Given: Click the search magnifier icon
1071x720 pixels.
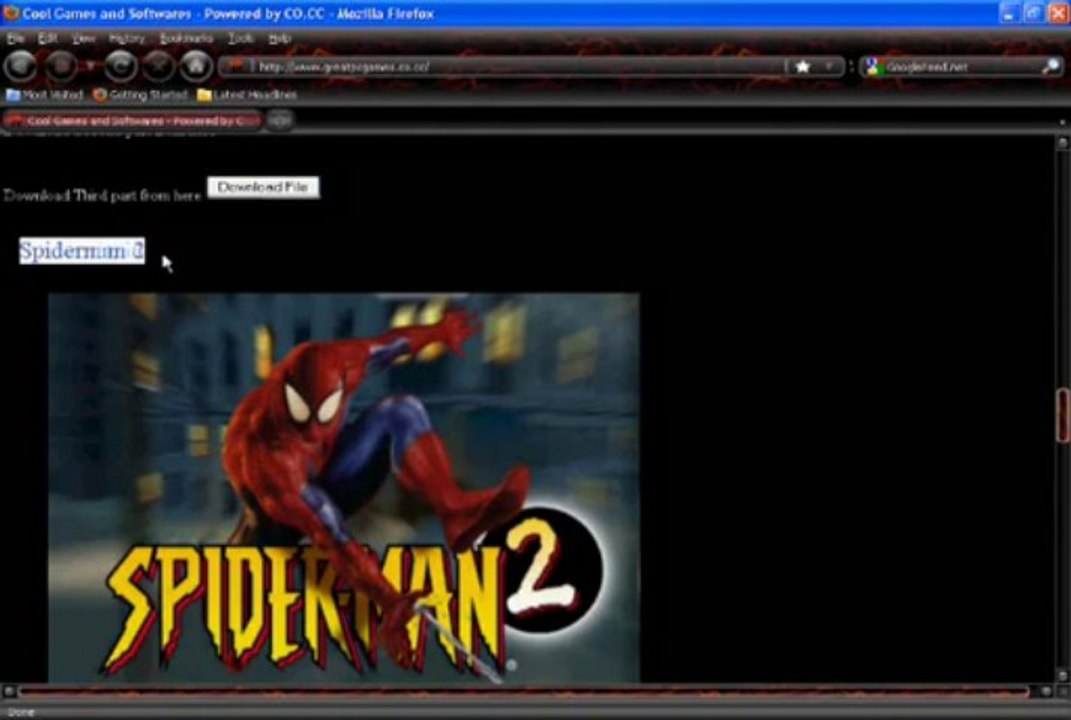Looking at the screenshot, I should click(1051, 66).
